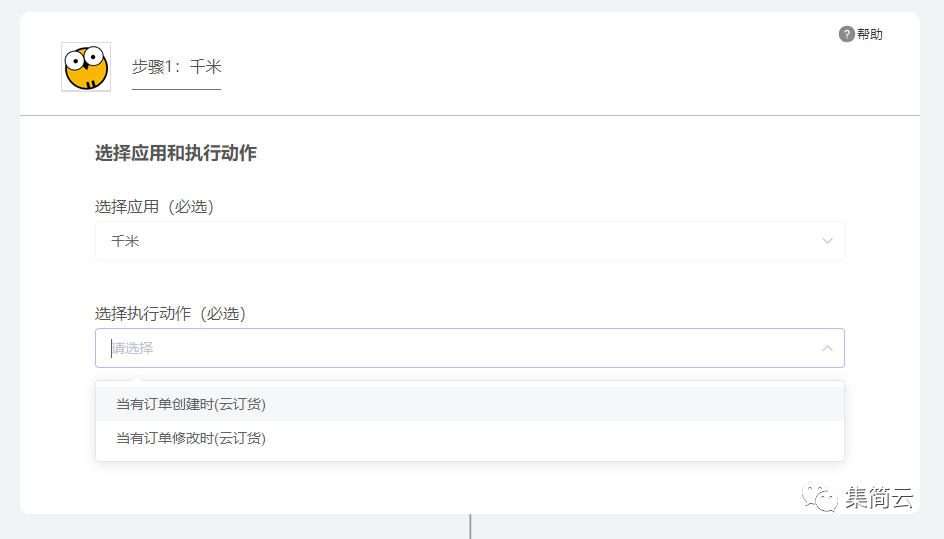Select 当有订单创建时(云订货) option
The height and width of the screenshot is (539, 944).
pyautogui.click(x=470, y=404)
